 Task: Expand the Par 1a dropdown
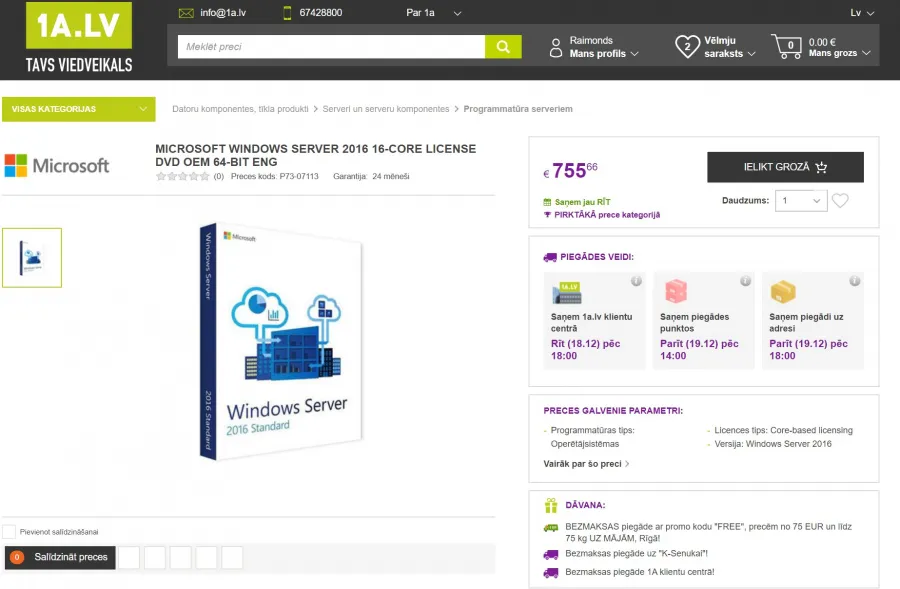point(433,13)
